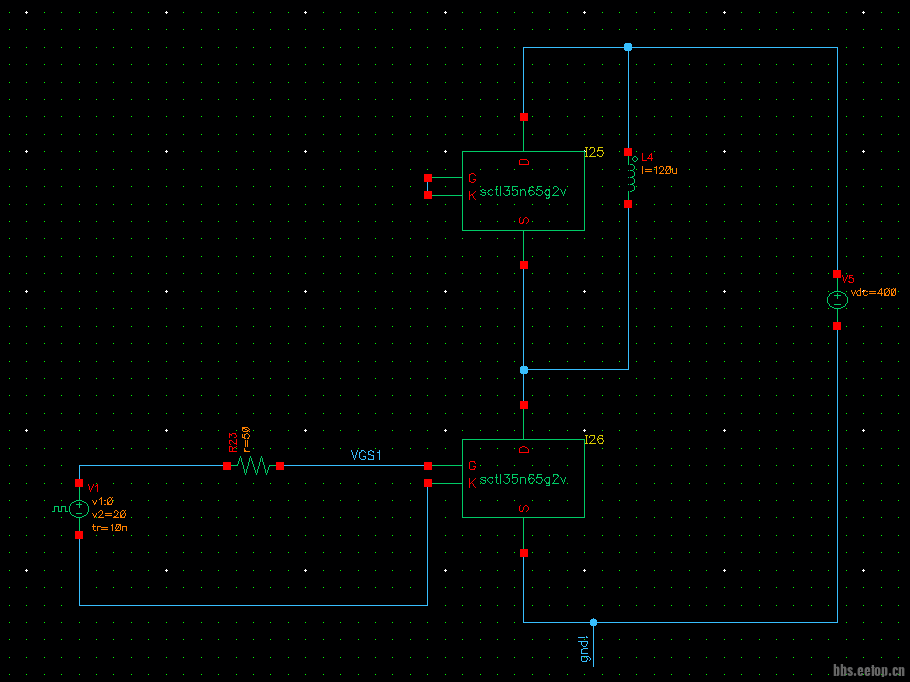The width and height of the screenshot is (910, 682).
Task: Click the K pin letter inside I25
Action: coord(472,196)
